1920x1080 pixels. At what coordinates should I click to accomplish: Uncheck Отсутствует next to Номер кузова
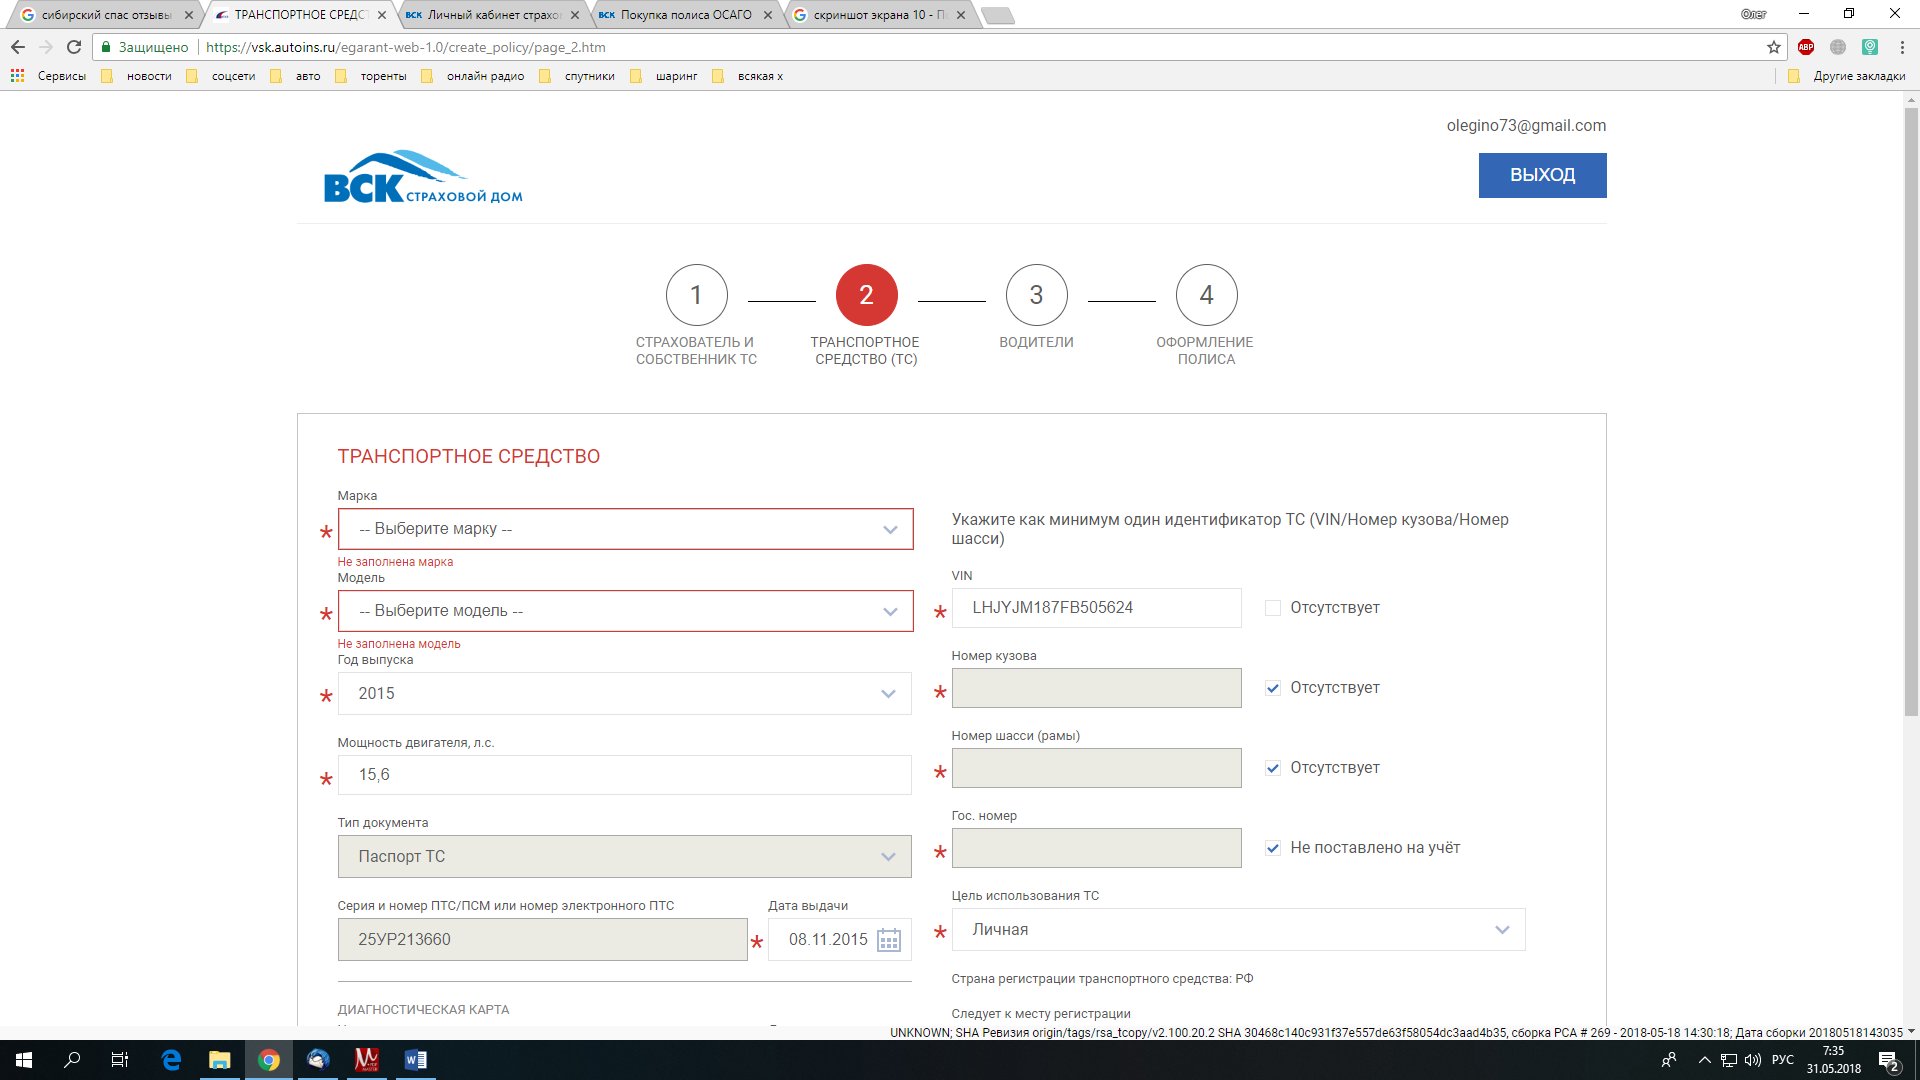[1272, 688]
